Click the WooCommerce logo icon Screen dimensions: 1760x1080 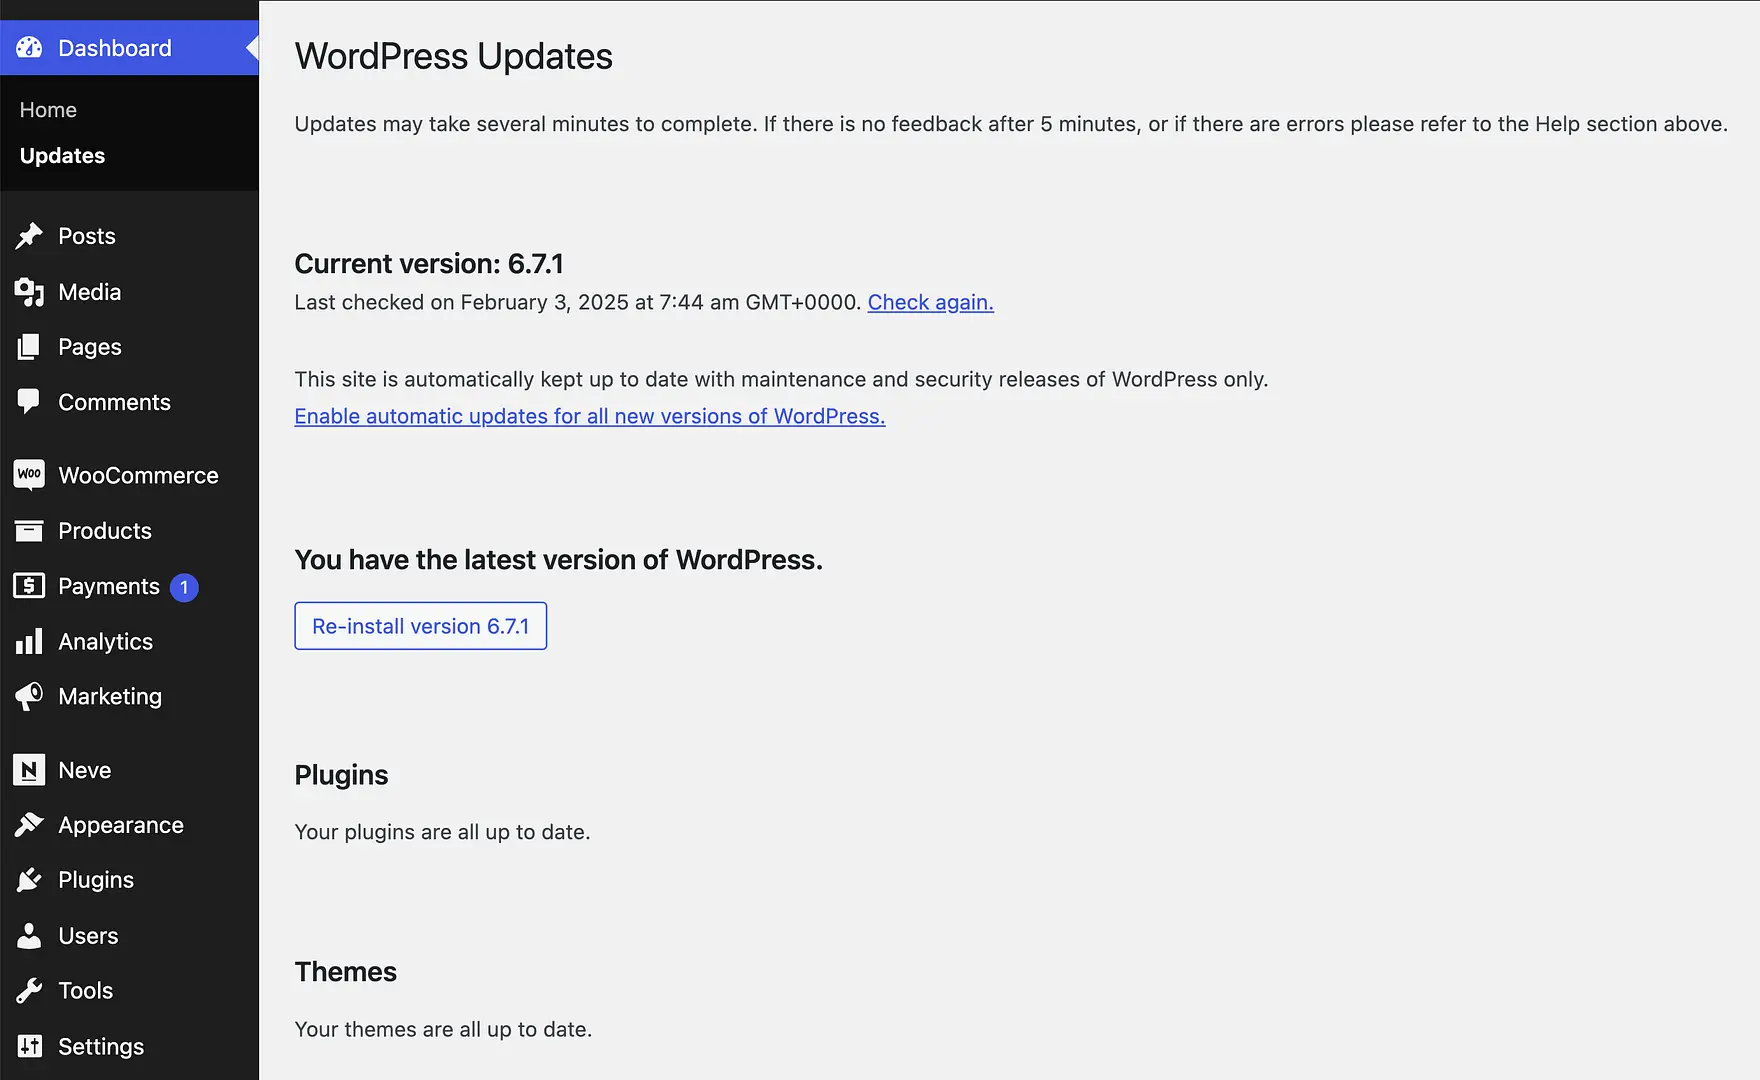click(x=29, y=474)
